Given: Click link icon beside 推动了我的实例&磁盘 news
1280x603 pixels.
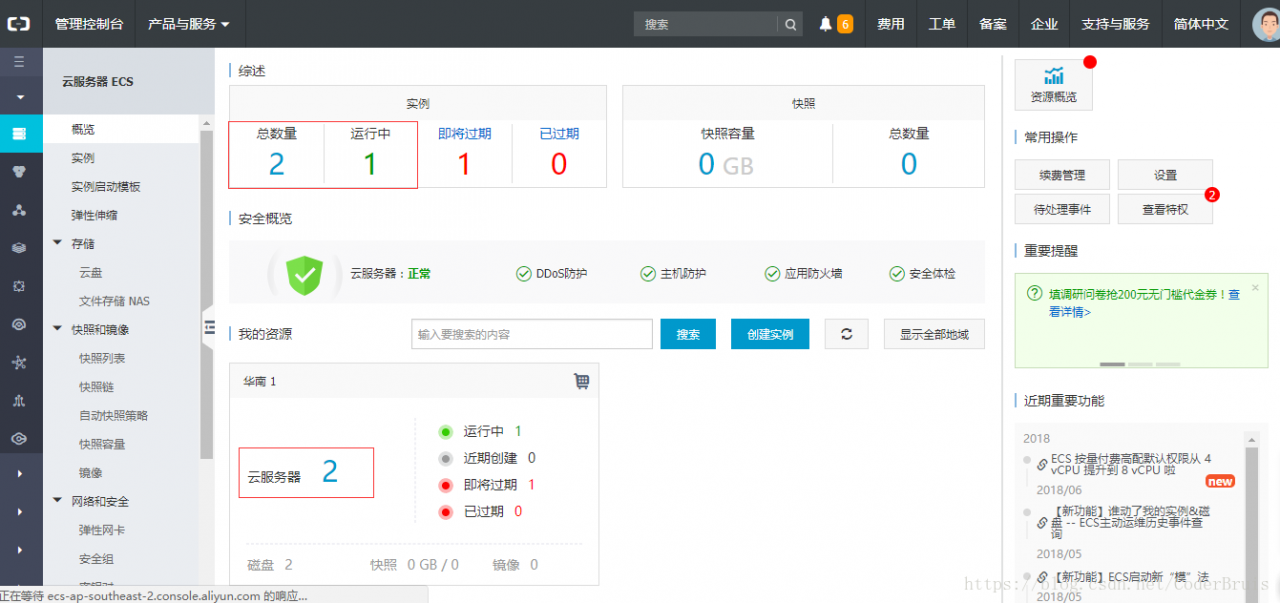Looking at the screenshot, I should pos(1042,522).
